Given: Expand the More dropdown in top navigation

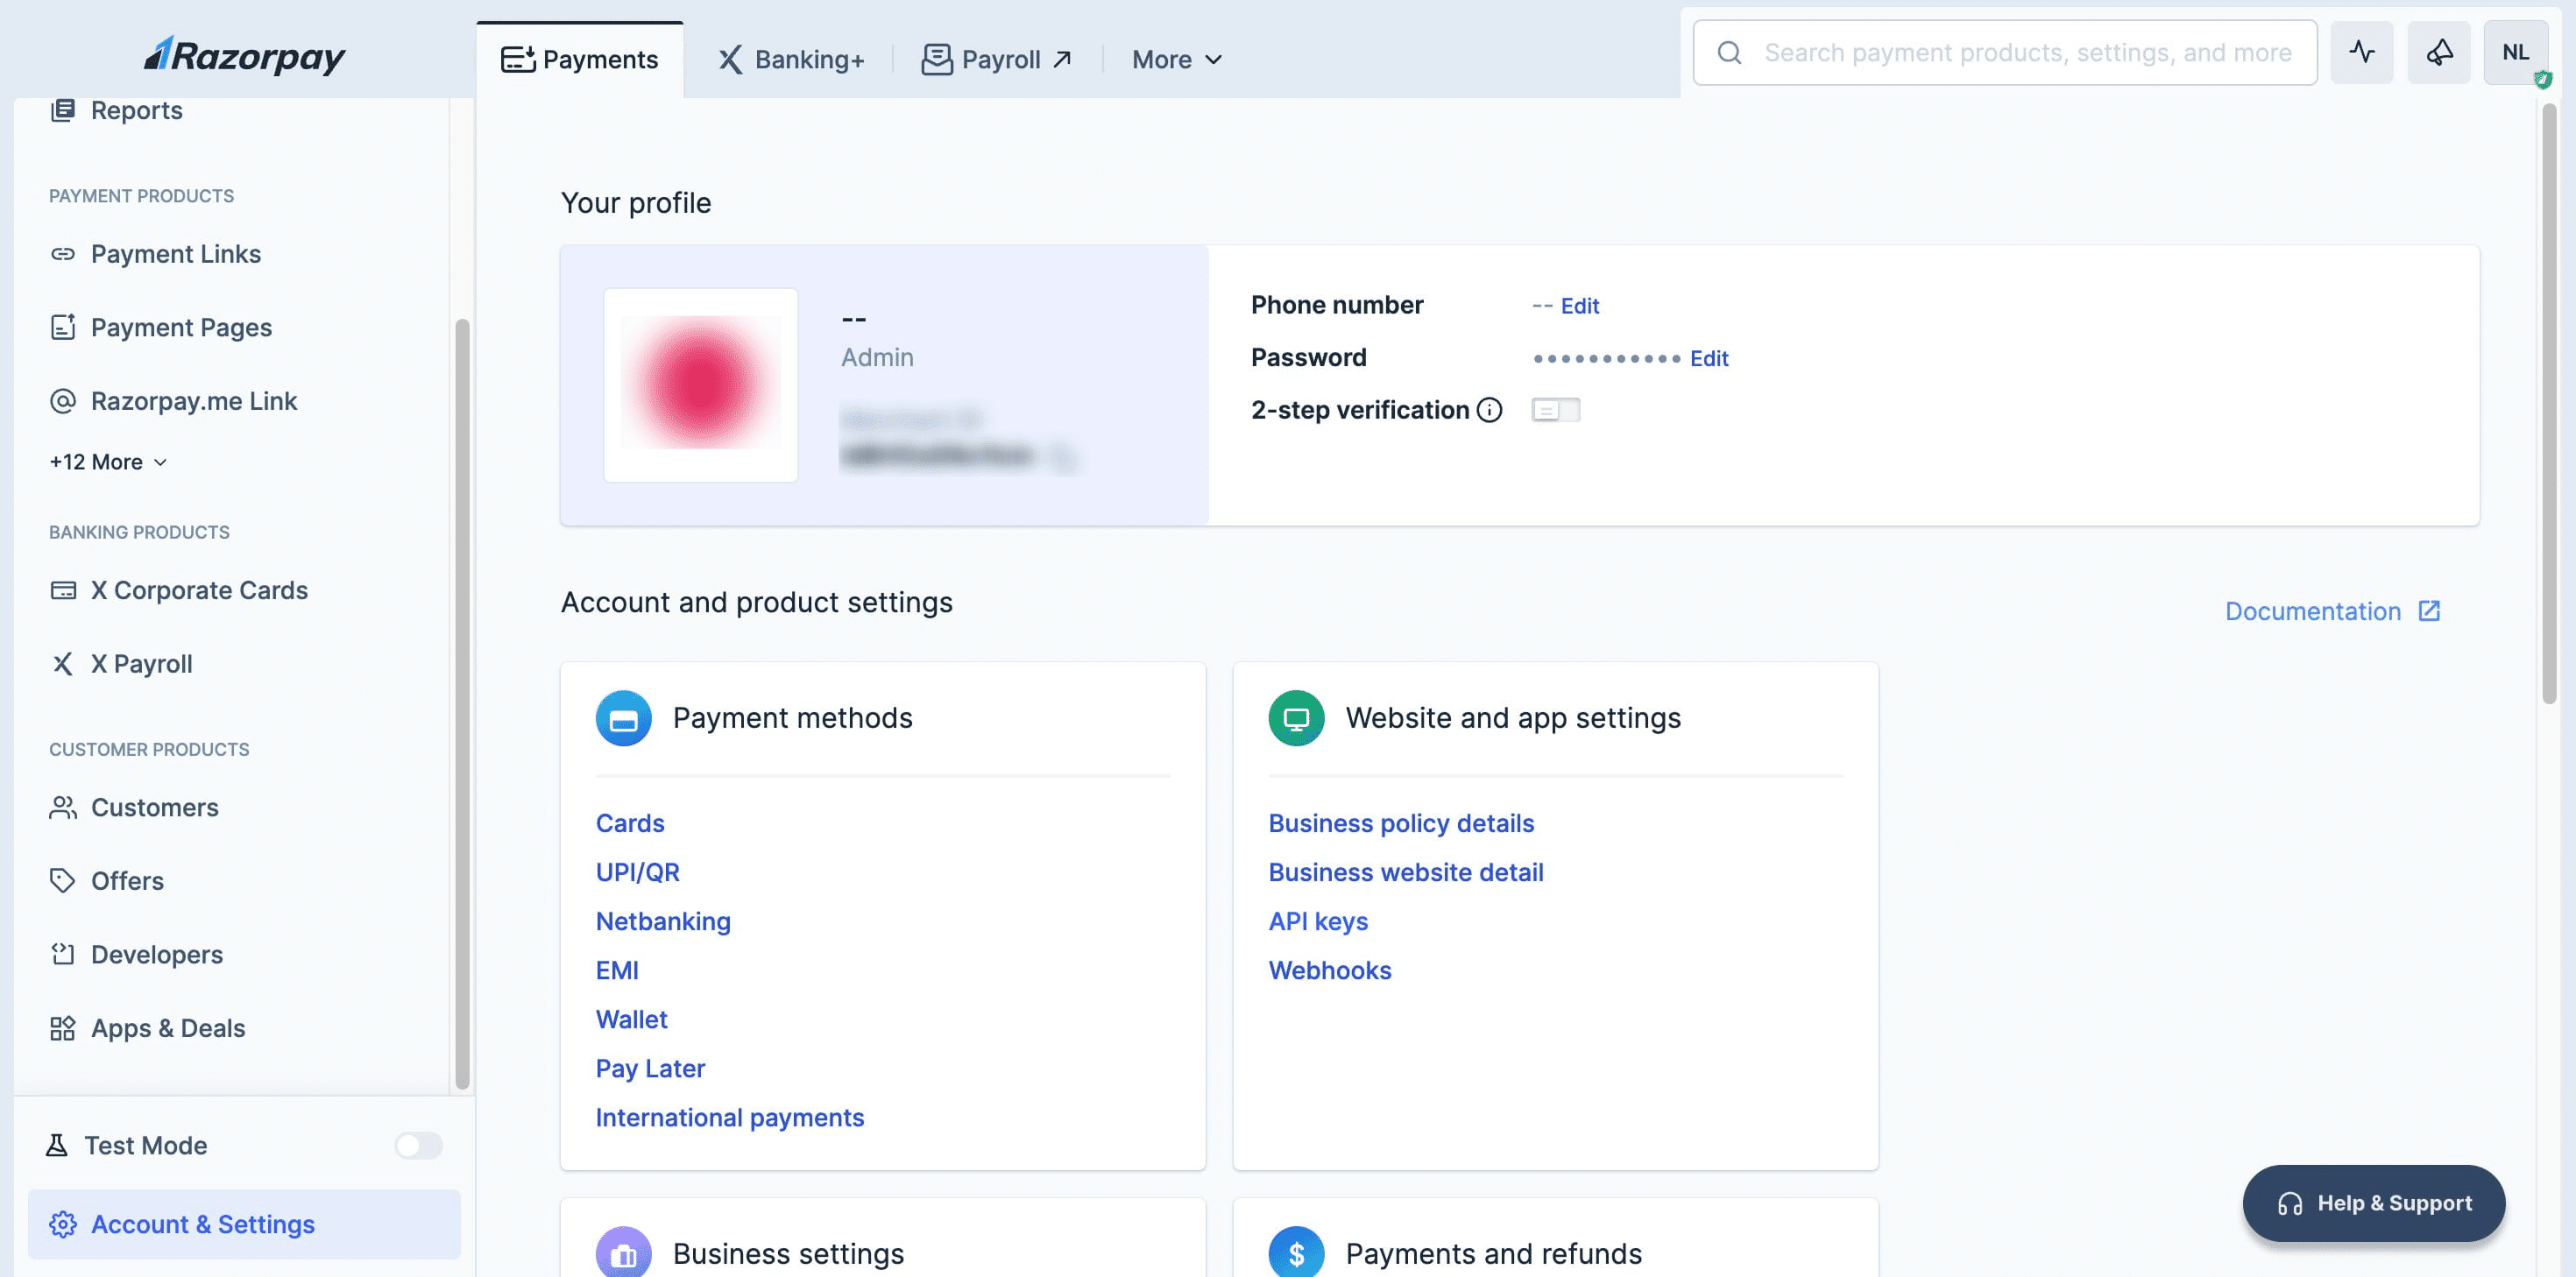Looking at the screenshot, I should 1176,60.
